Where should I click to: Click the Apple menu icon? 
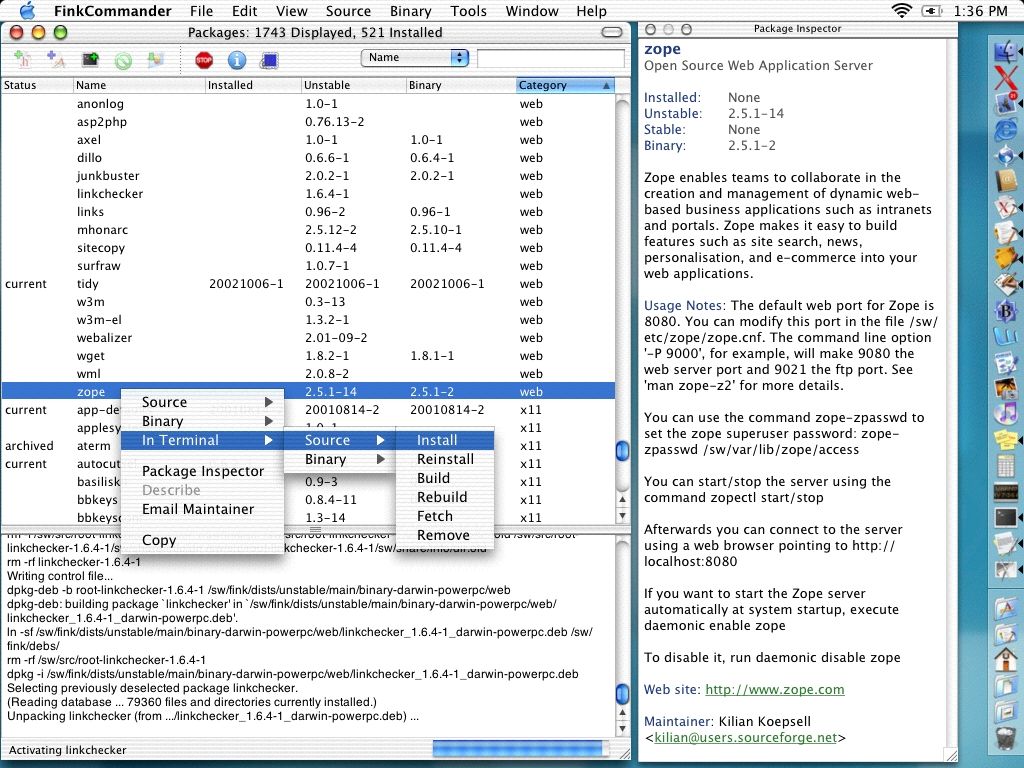pos(27,10)
